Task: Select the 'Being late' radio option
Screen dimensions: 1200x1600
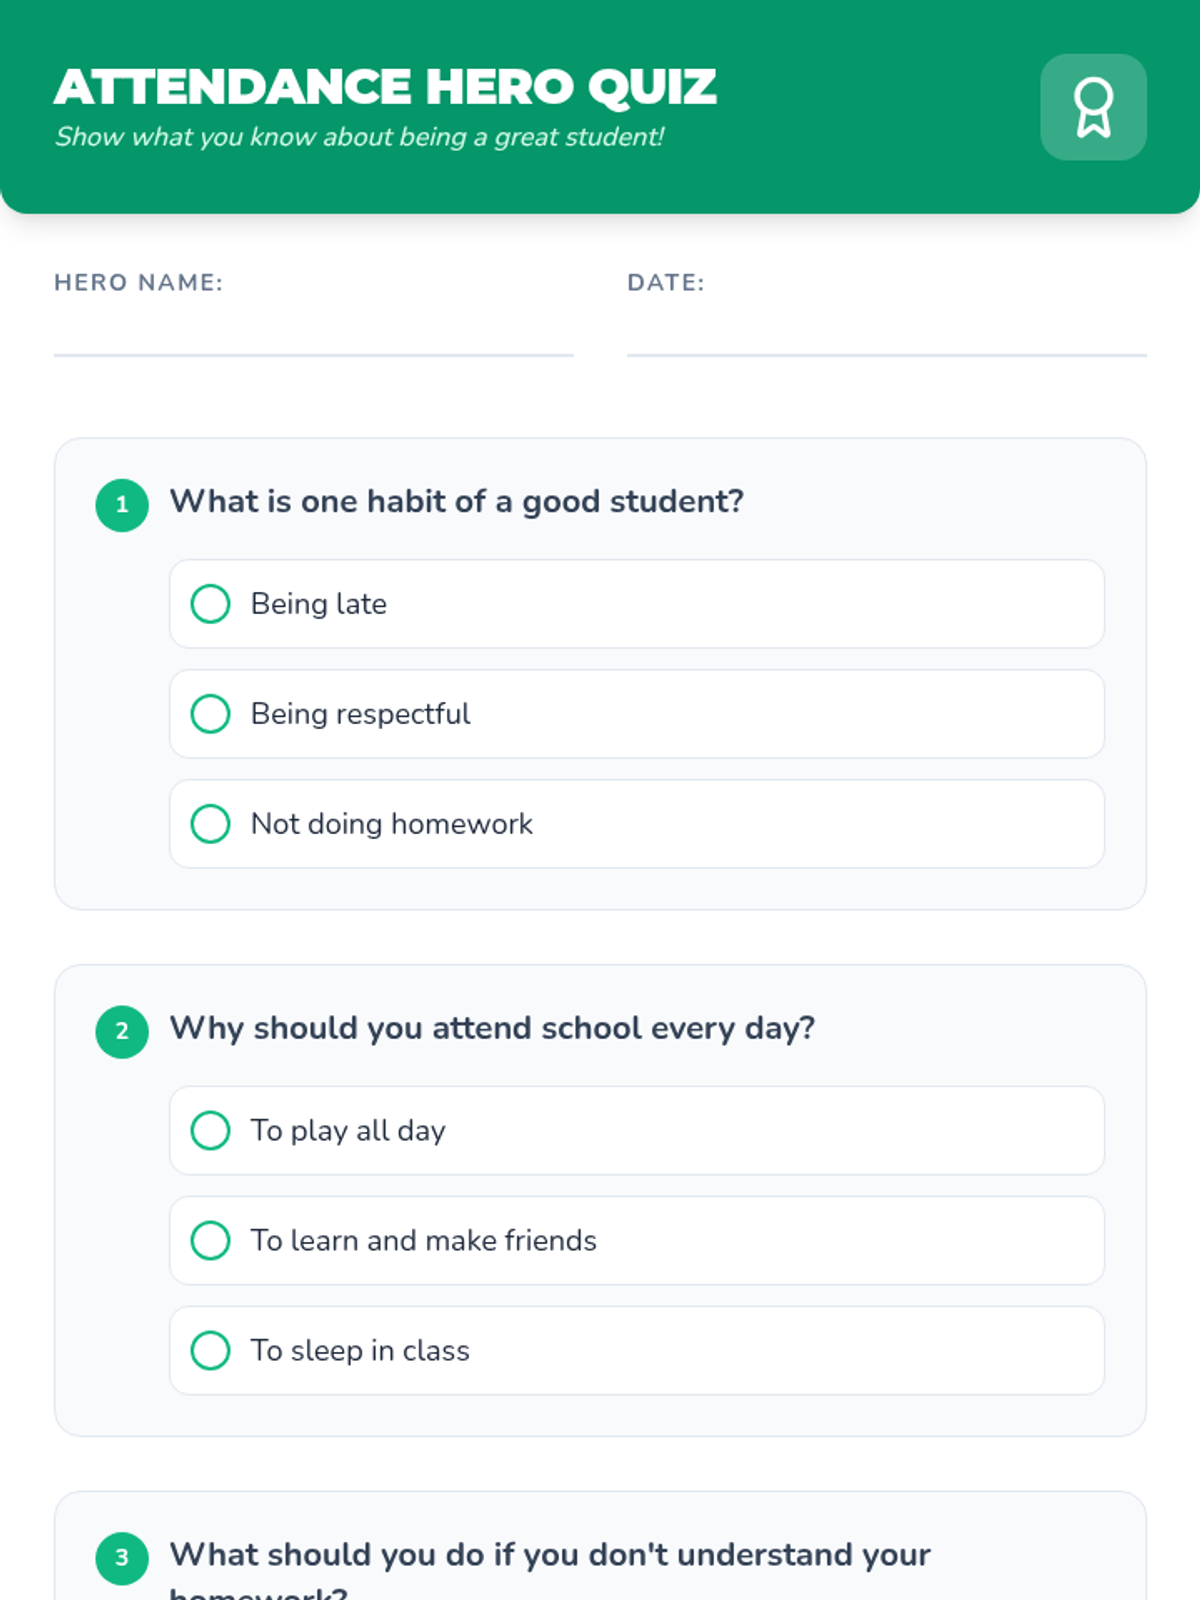Action: [x=211, y=604]
